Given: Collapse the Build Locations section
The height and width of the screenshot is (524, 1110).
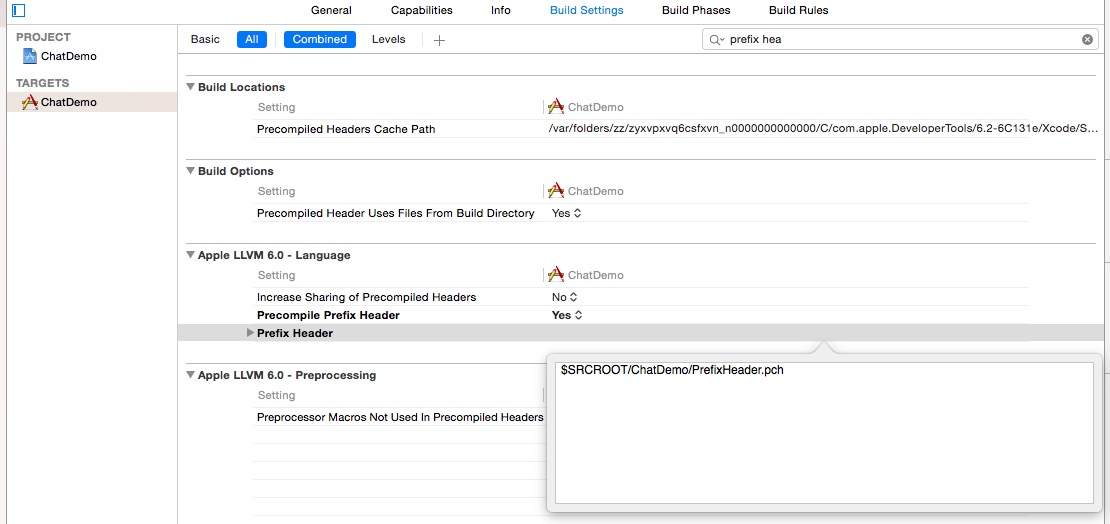Looking at the screenshot, I should (190, 87).
